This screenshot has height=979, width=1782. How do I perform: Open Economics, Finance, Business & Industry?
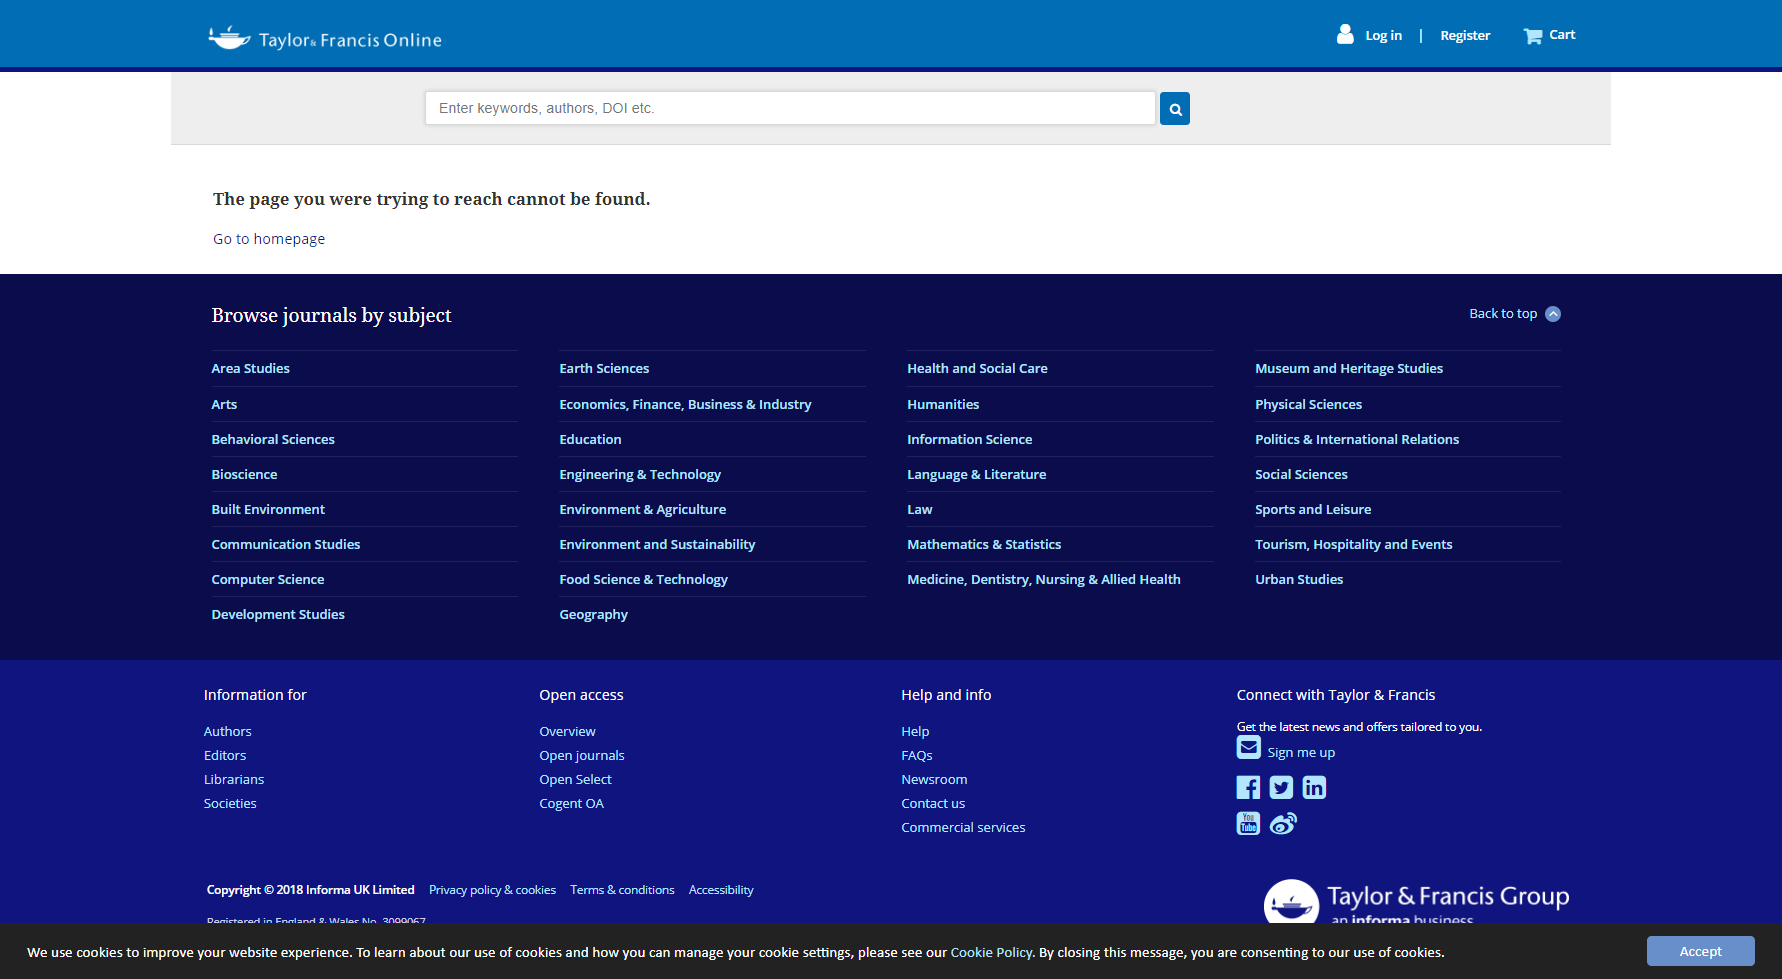tap(685, 405)
